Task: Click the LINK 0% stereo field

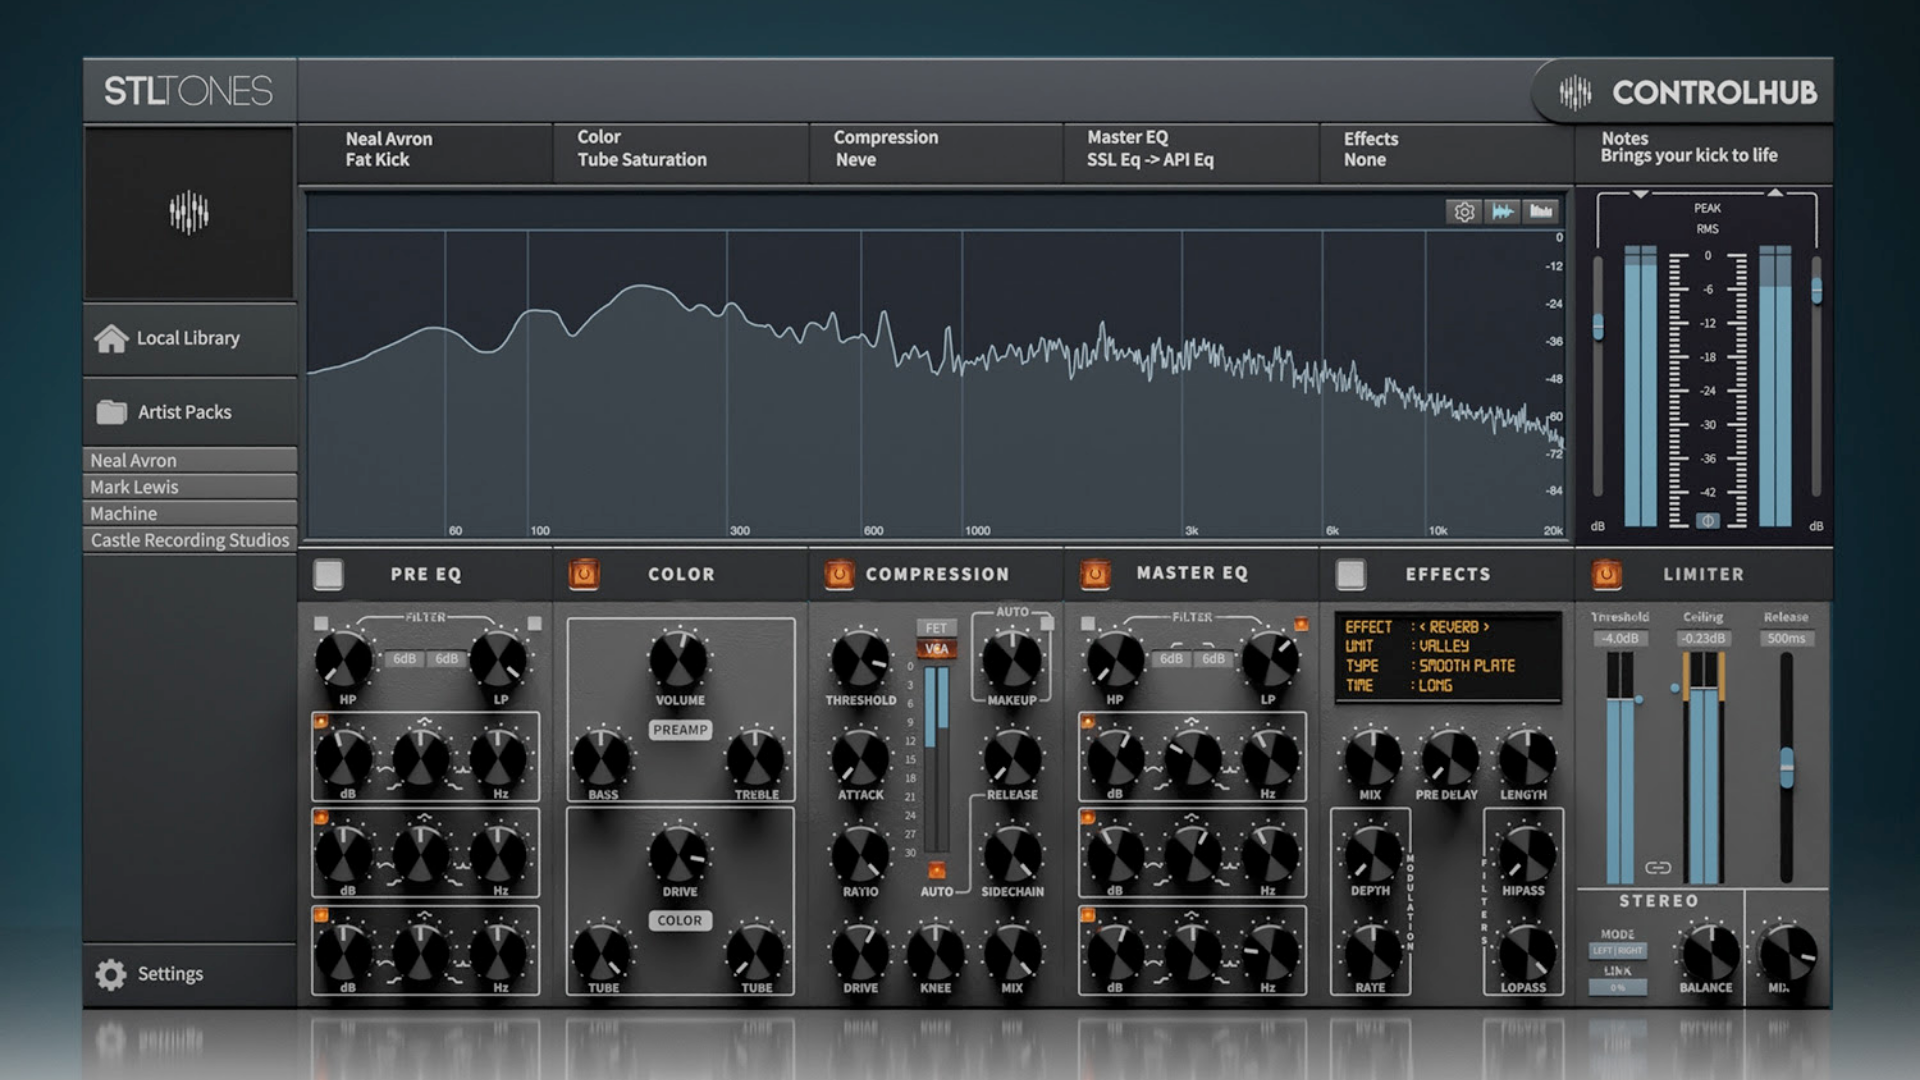Action: click(x=1618, y=987)
